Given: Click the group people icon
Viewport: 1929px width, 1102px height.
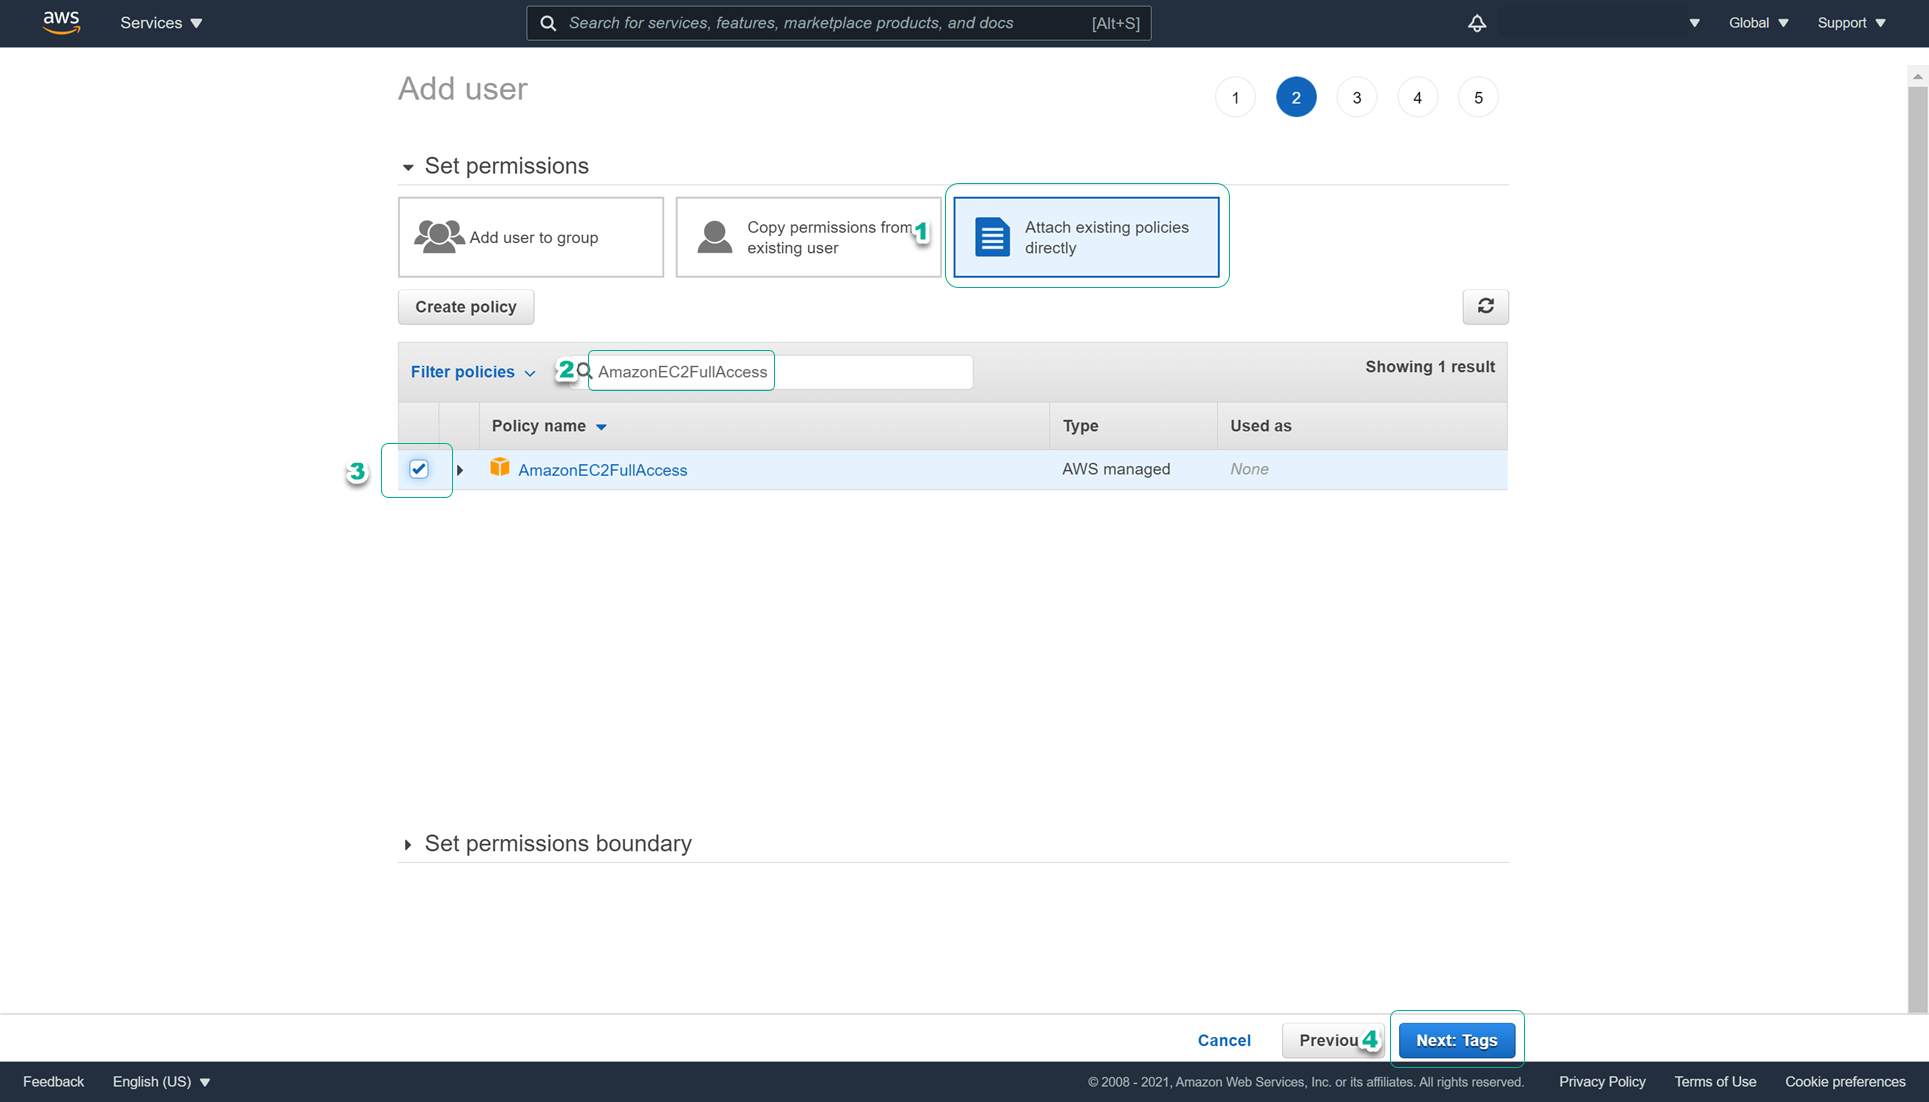Looking at the screenshot, I should pyautogui.click(x=439, y=236).
